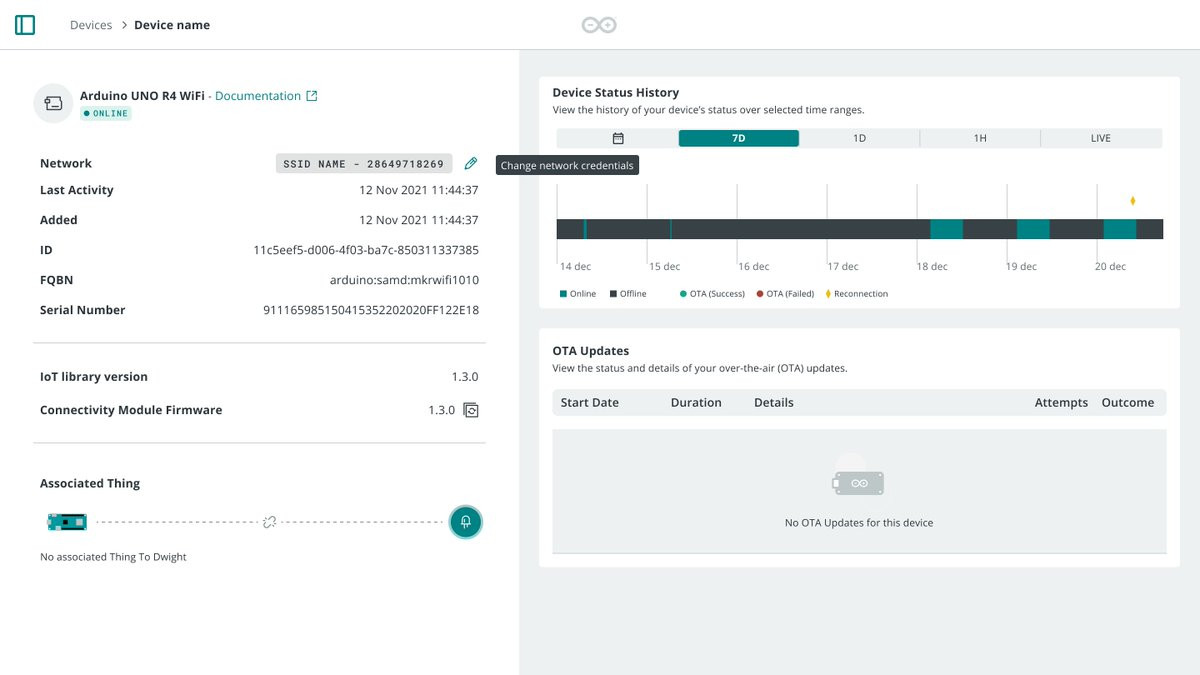Click the OTA (Success) legend entry
This screenshot has height=675, width=1200.
pos(712,294)
